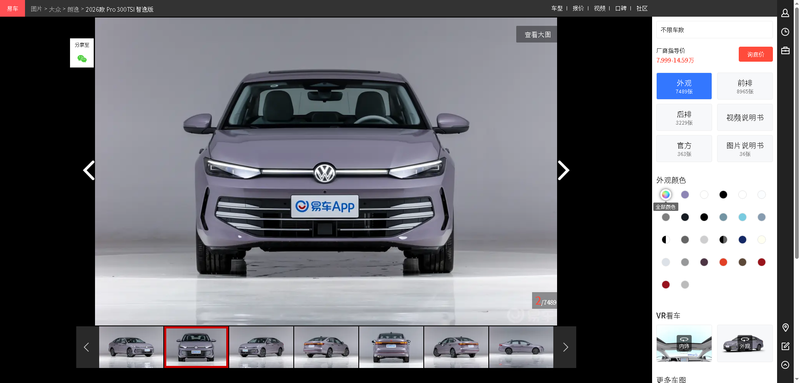Viewport: 800px width, 383px height.
Task: Open browsing history clock icon
Action: pos(785,32)
